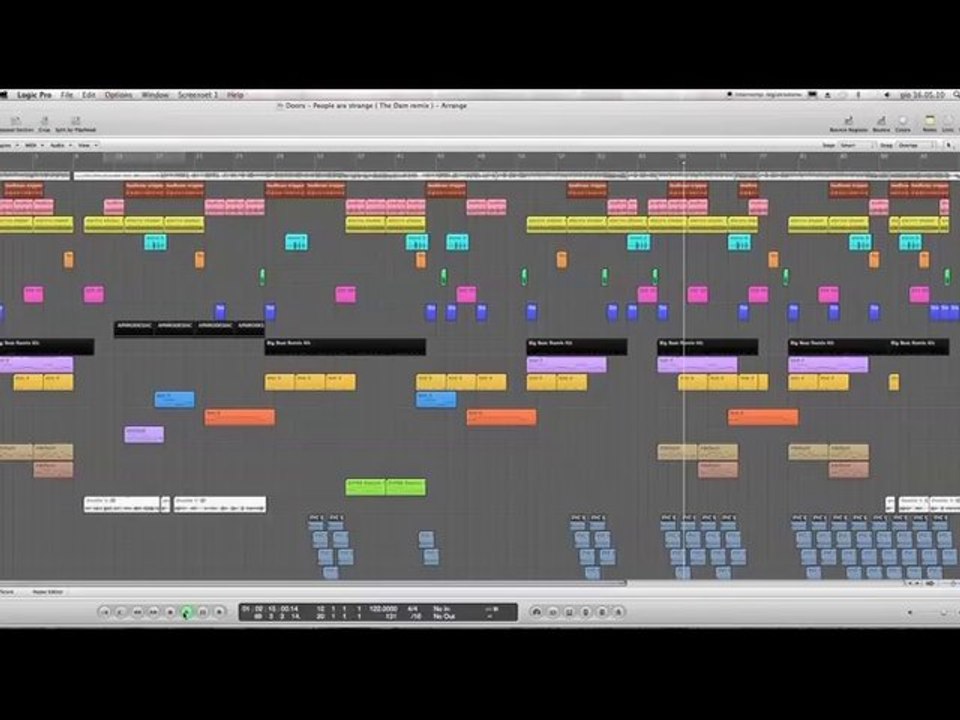Open the Snap dropdown set to Smart

coord(858,146)
